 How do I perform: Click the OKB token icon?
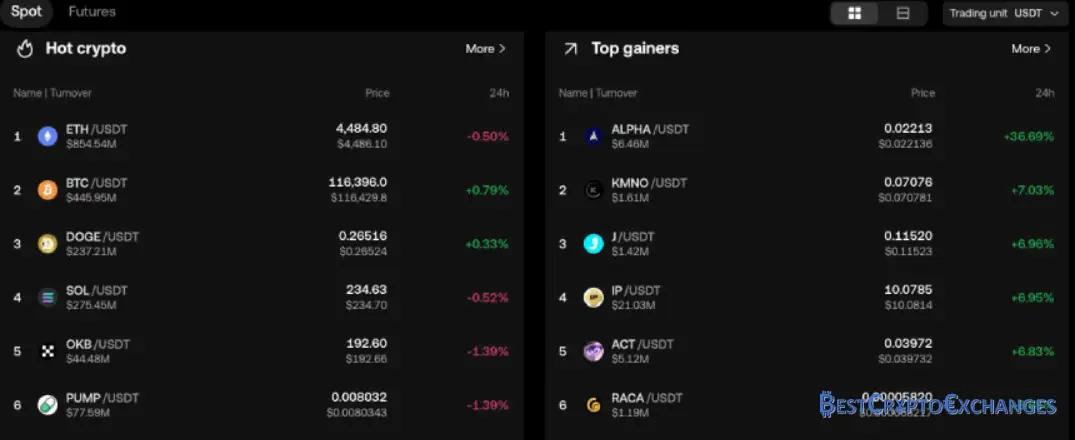(x=47, y=351)
